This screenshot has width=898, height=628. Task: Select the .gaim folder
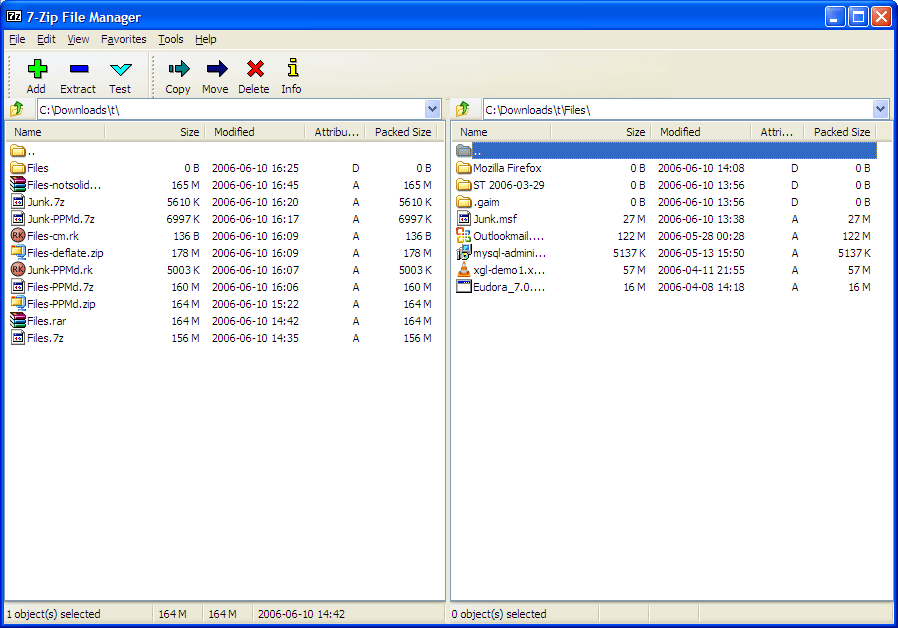point(486,202)
